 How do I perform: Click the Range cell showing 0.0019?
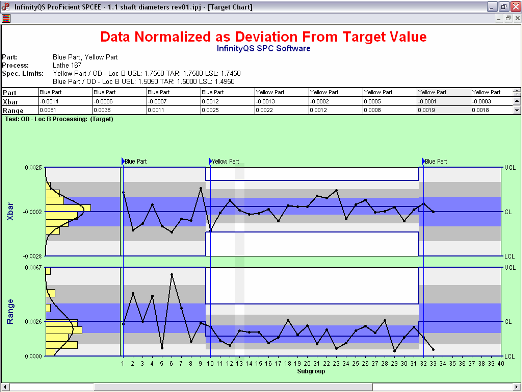[x=443, y=110]
